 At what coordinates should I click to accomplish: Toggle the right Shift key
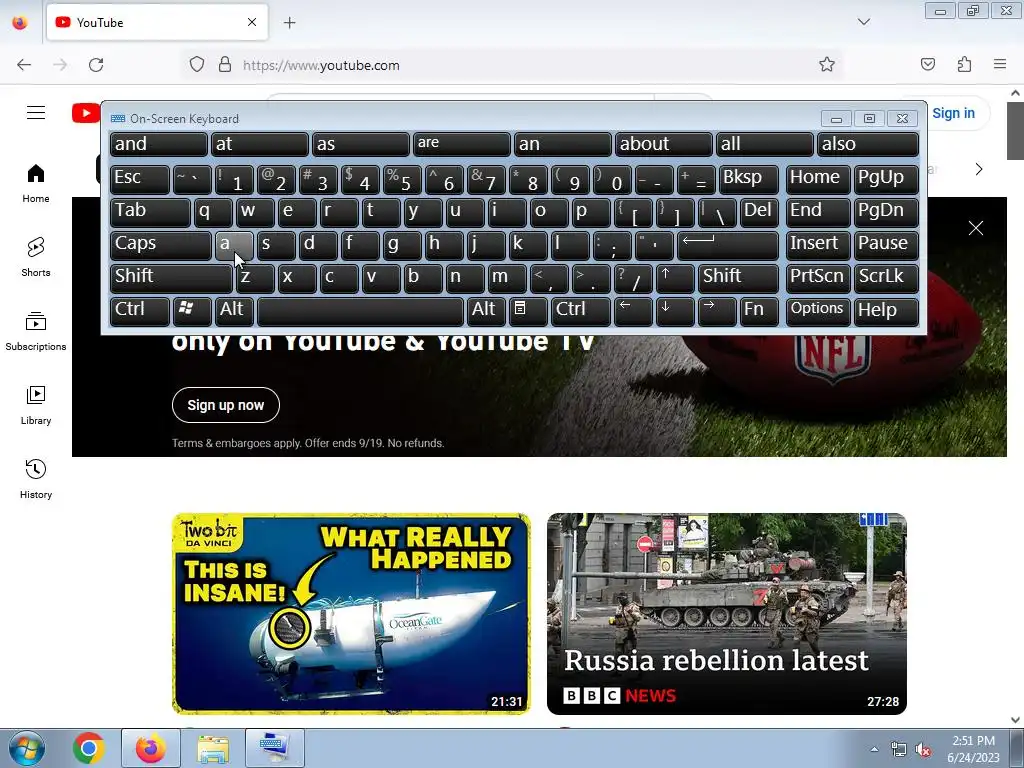coord(738,278)
